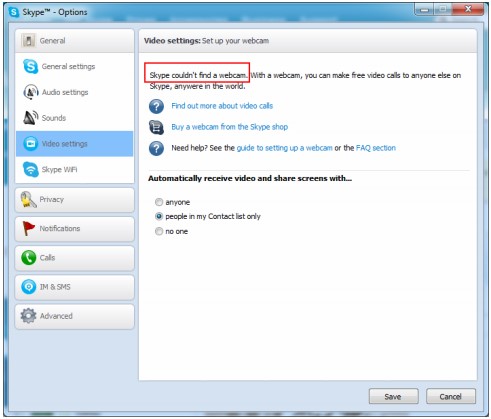The image size is (491, 419).
Task: Select Video settings in sidebar
Action: coord(75,144)
